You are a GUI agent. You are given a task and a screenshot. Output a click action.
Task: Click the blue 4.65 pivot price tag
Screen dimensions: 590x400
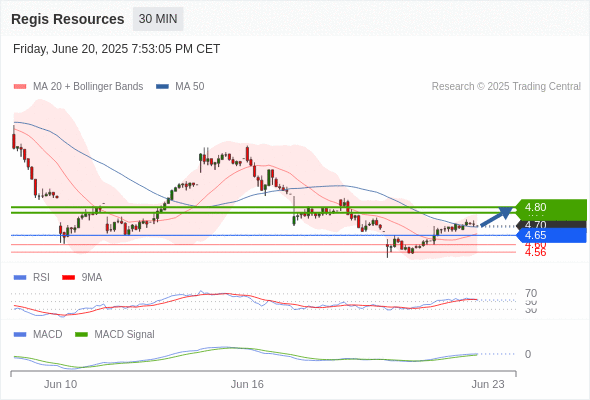pyautogui.click(x=551, y=236)
